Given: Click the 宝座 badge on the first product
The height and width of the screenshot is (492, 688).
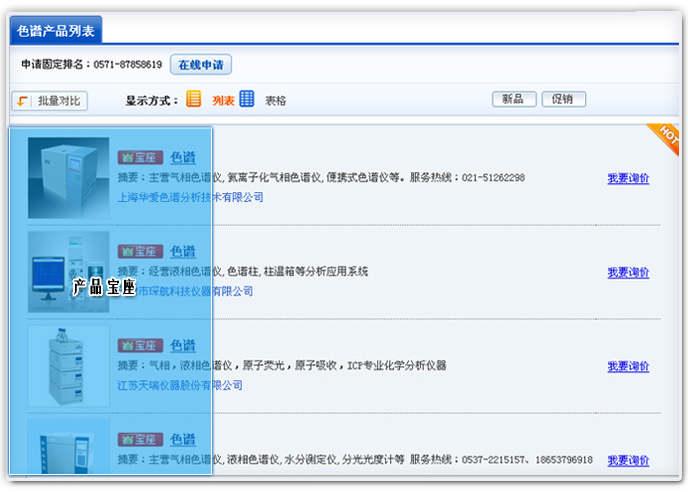Looking at the screenshot, I should pyautogui.click(x=140, y=158).
